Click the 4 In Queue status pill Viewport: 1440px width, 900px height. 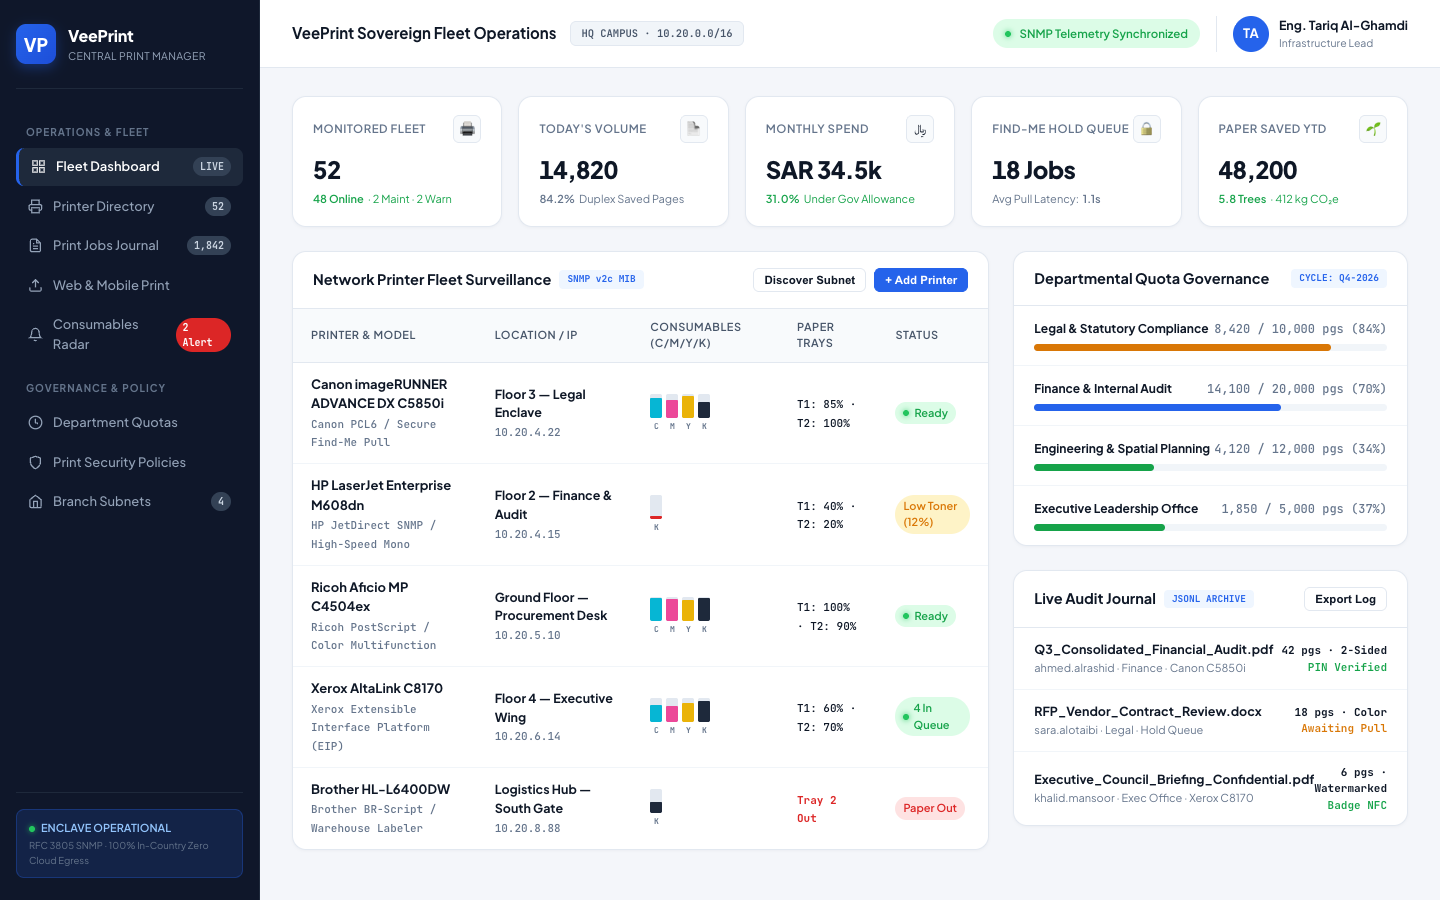pos(932,717)
